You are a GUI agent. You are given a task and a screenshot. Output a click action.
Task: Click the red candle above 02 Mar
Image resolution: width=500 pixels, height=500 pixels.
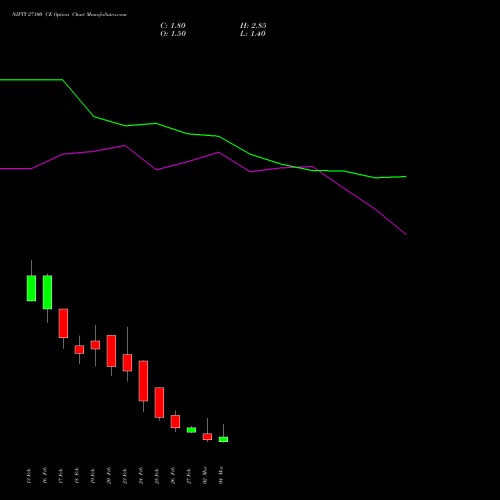click(x=207, y=437)
